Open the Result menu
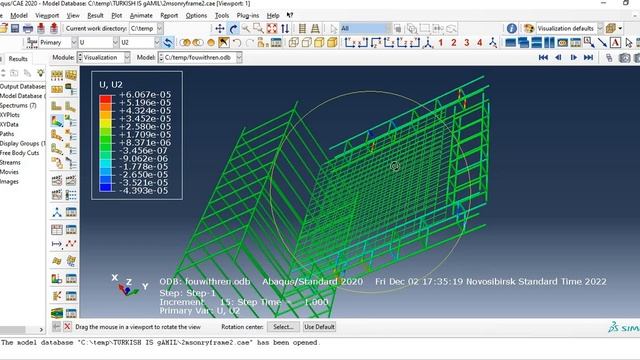 (x=95, y=16)
